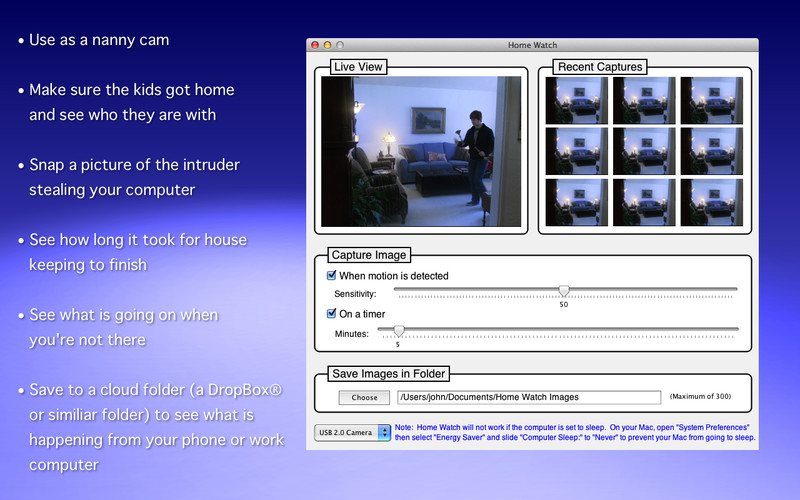800x500 pixels.
Task: Select the top-right recent capture thumbnail
Action: coord(711,100)
